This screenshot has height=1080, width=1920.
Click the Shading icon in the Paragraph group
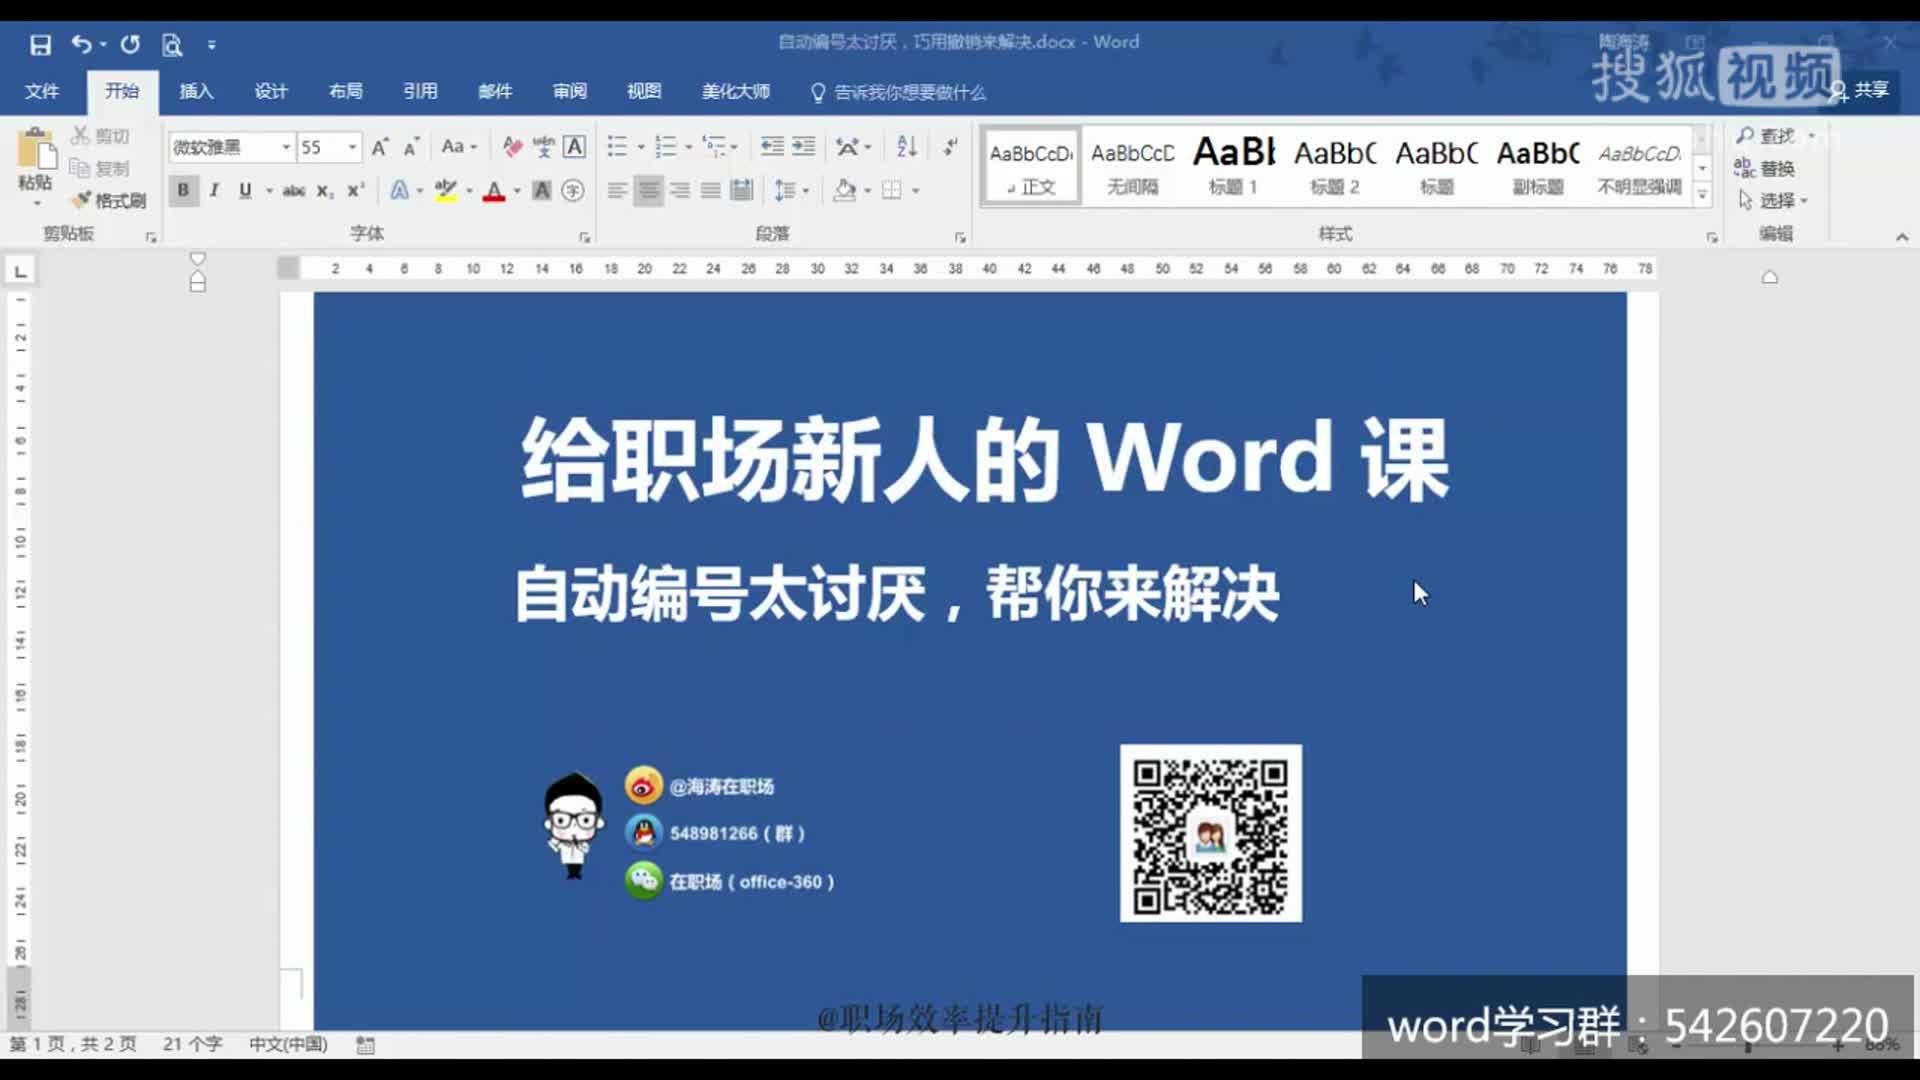[x=845, y=190]
